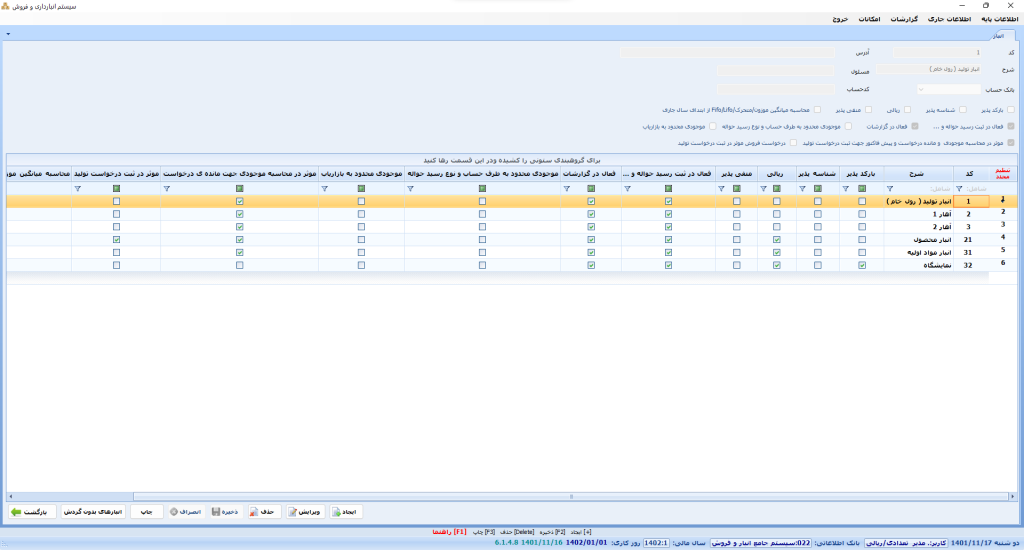This screenshot has width=1024, height=550.
Task: Open the گزارشات menu
Action: point(904,19)
